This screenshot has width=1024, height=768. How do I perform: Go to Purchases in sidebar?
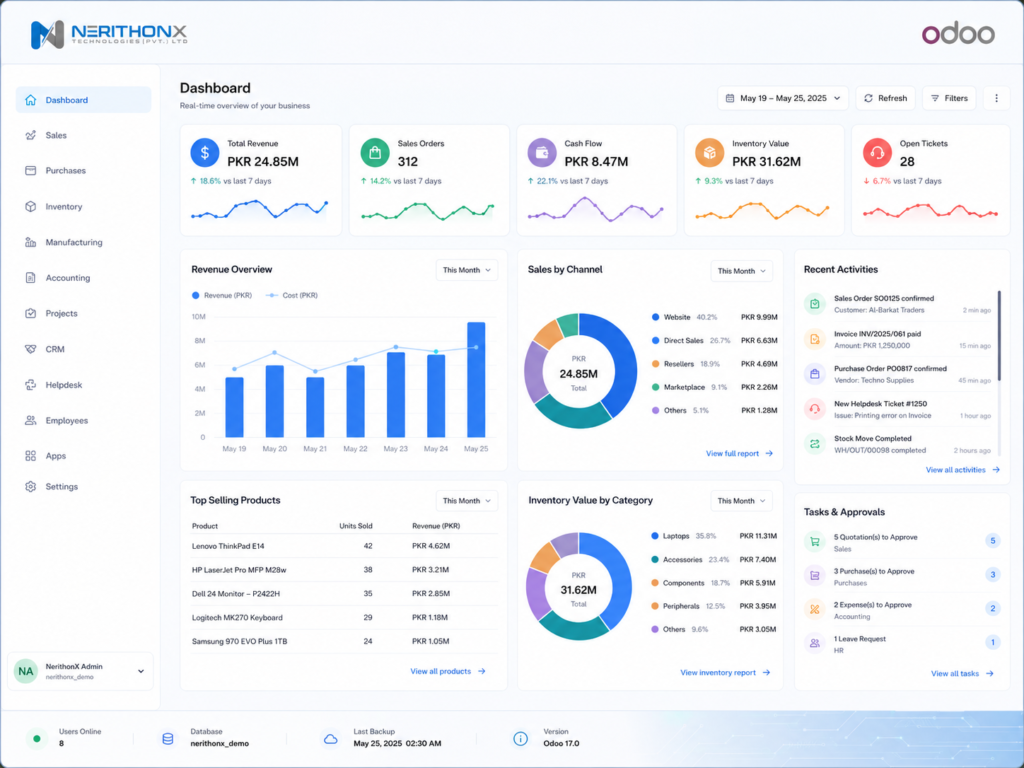pos(83,170)
